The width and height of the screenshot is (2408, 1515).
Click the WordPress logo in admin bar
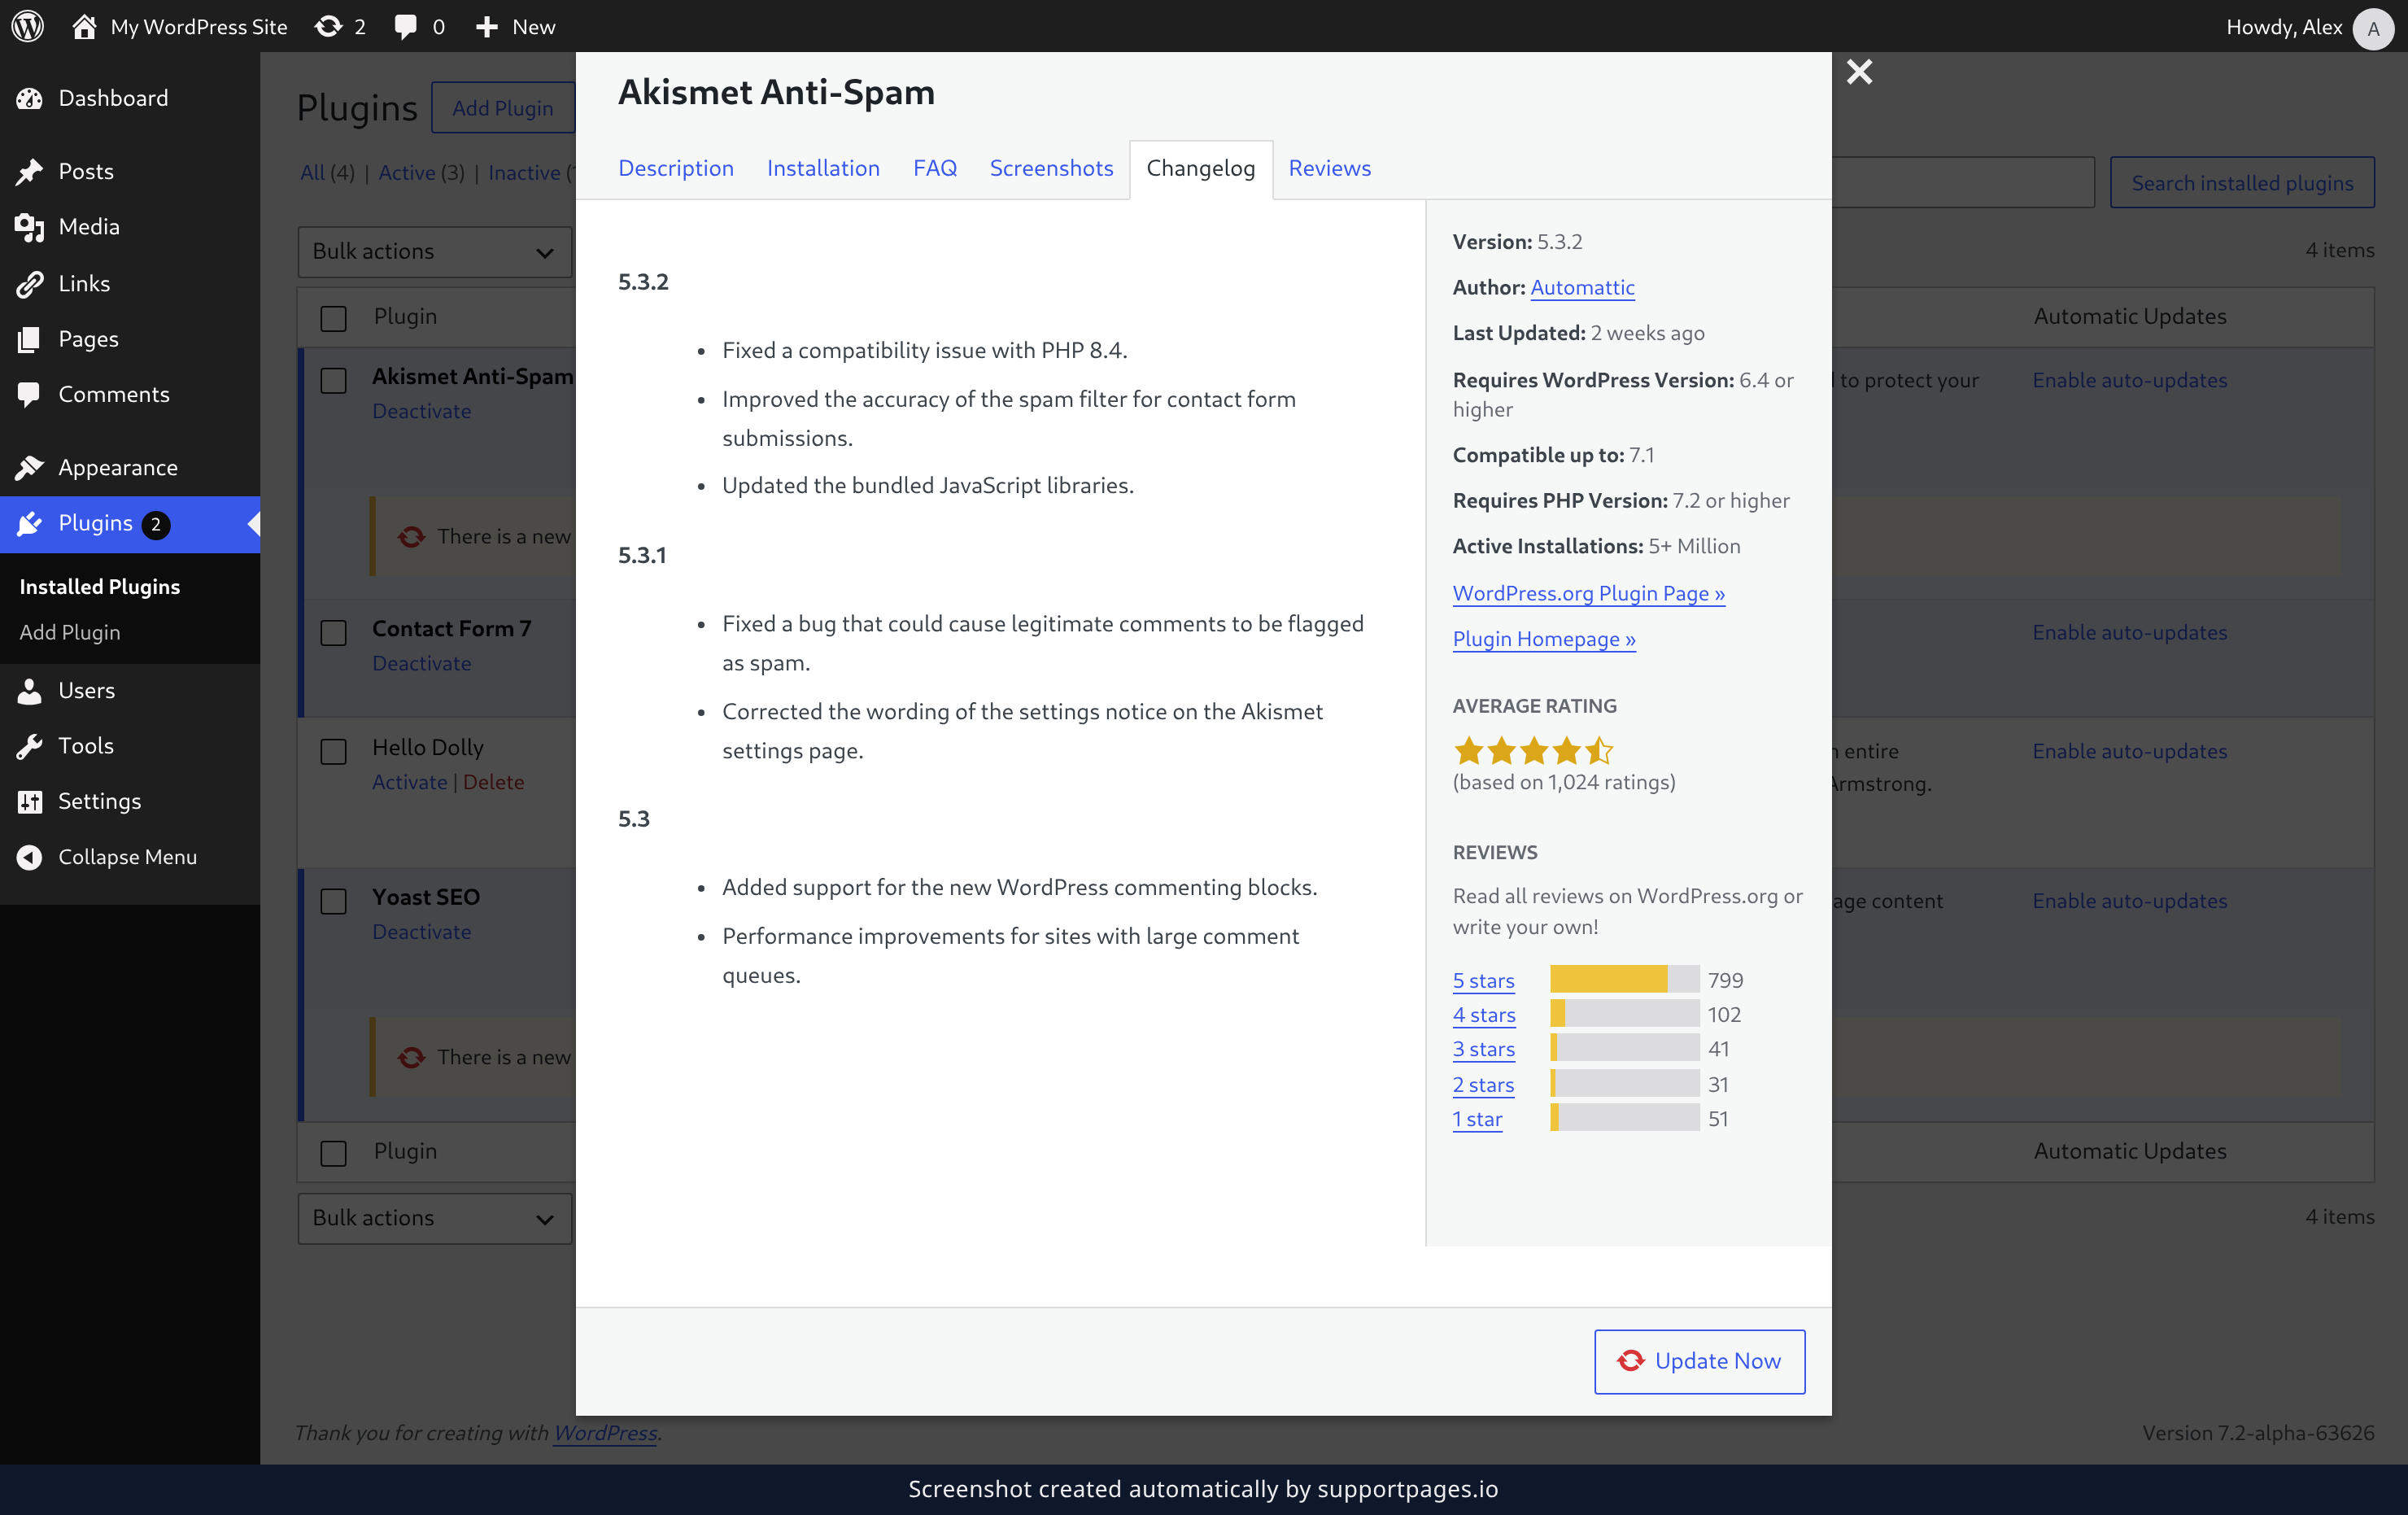pos(28,26)
